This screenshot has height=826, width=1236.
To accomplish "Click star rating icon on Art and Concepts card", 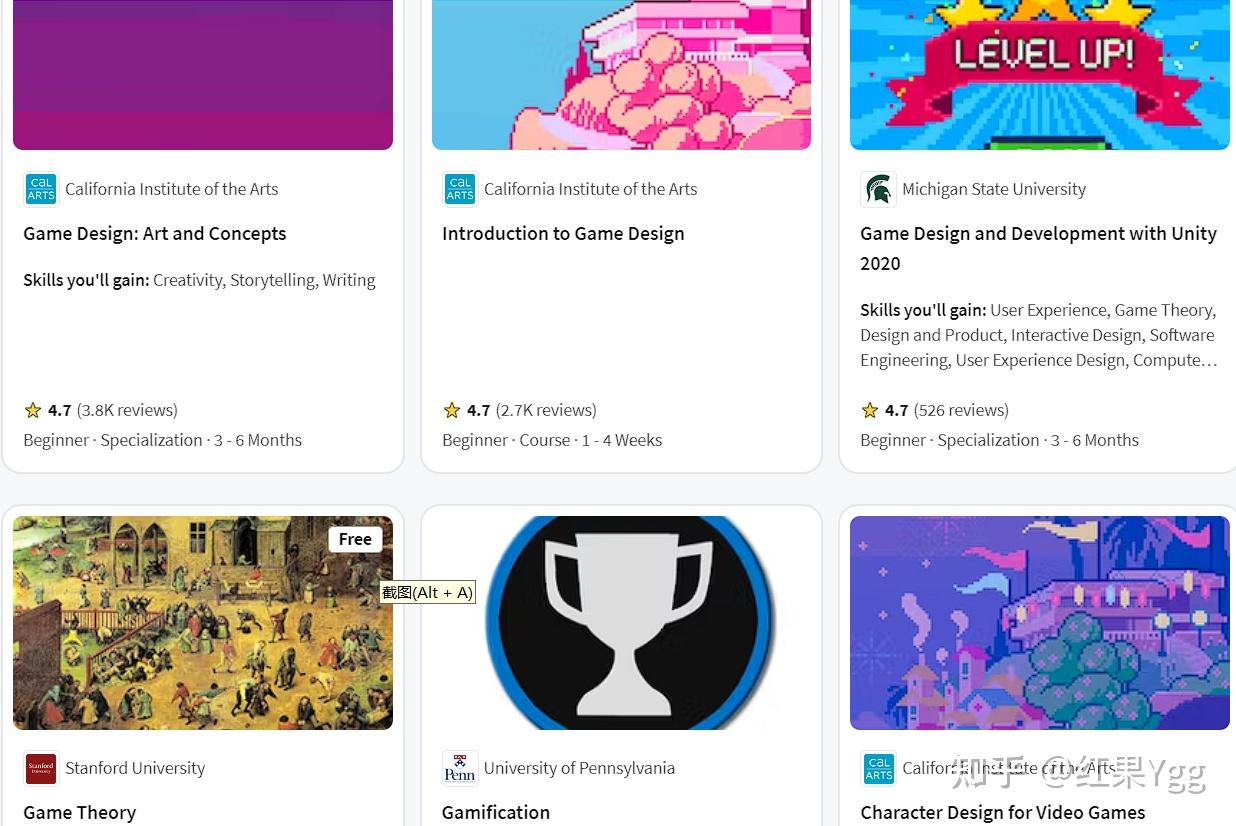I will click(33, 410).
